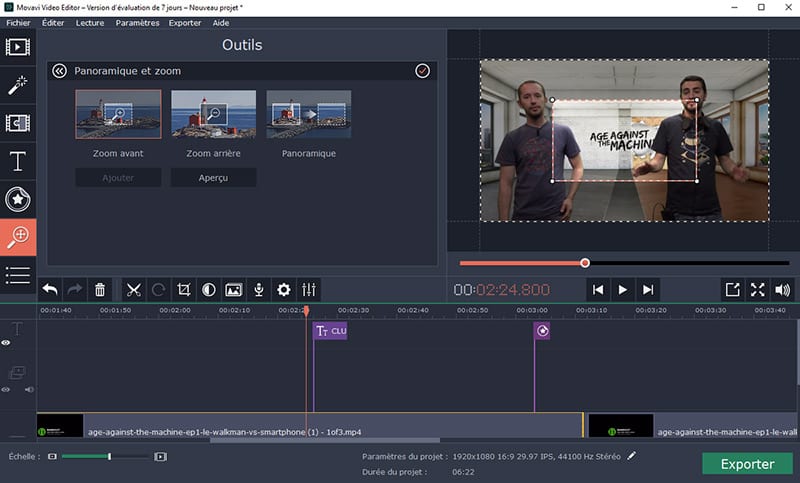800x483 pixels.
Task: Delete selected clip with trash icon
Action: point(100,290)
